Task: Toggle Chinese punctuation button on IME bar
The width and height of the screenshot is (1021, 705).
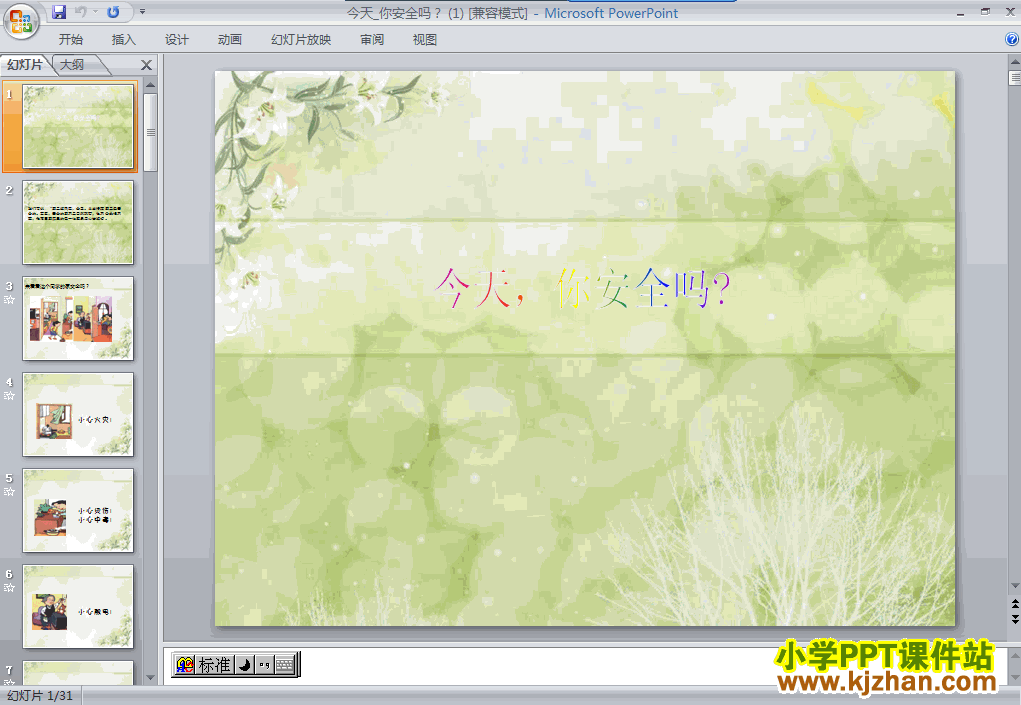Action: tap(264, 665)
